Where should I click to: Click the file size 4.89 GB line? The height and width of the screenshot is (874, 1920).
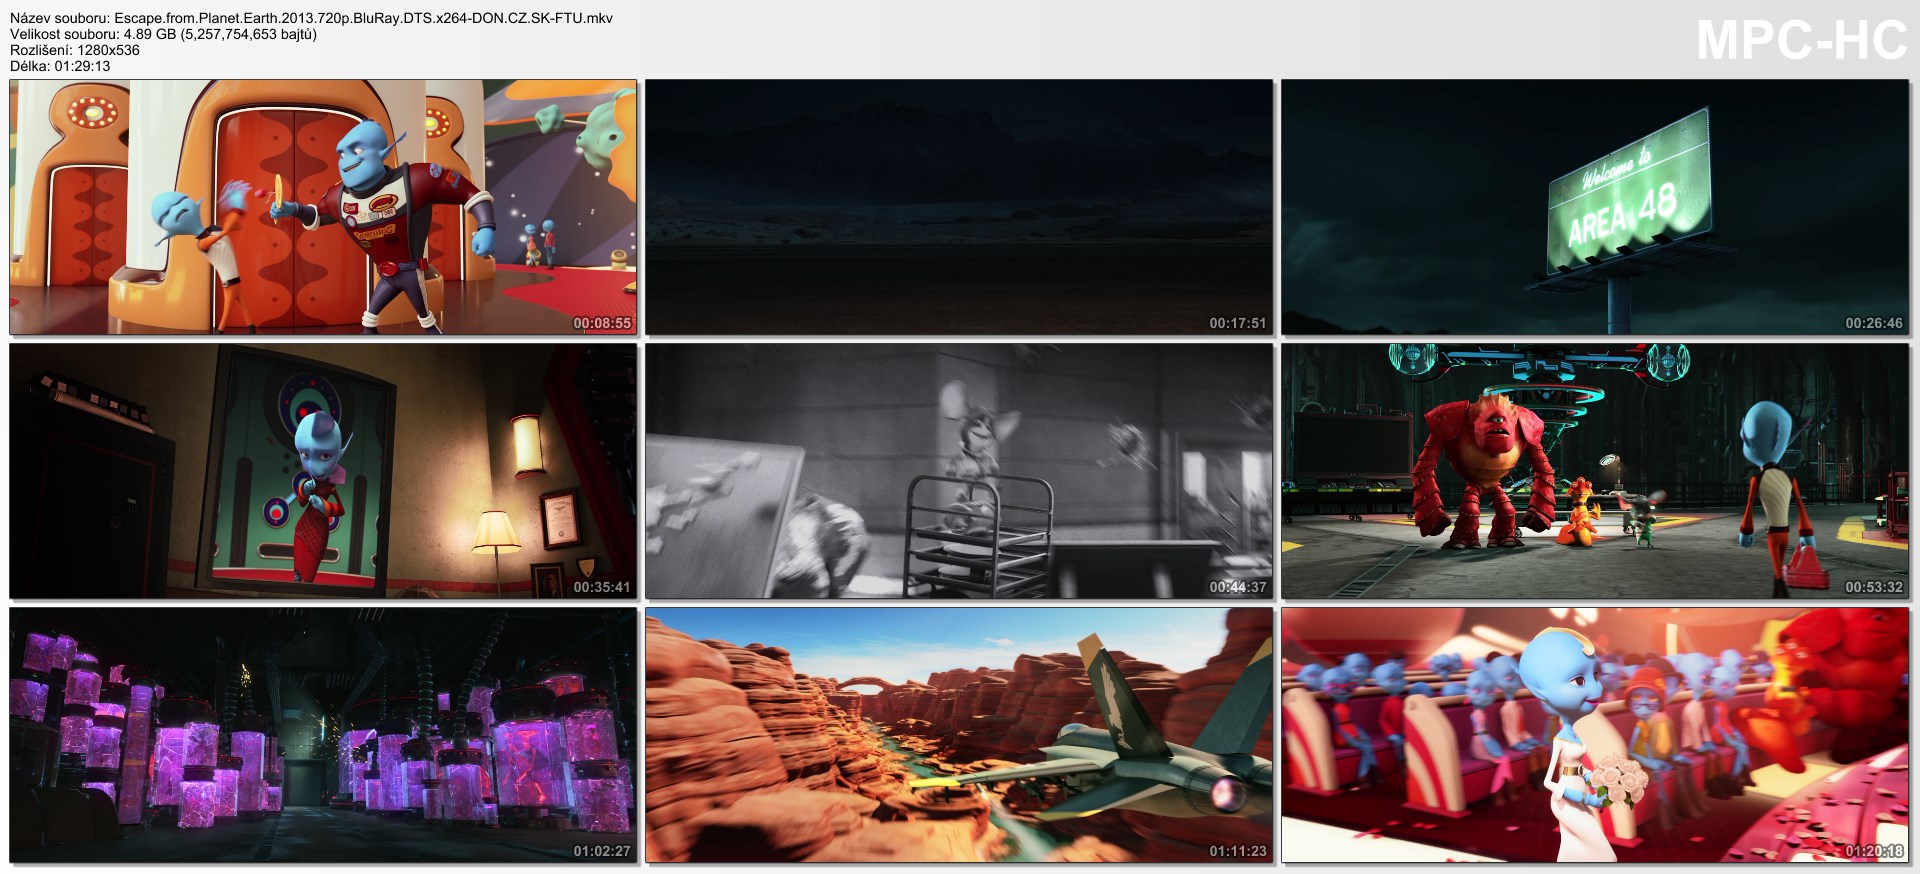click(163, 34)
